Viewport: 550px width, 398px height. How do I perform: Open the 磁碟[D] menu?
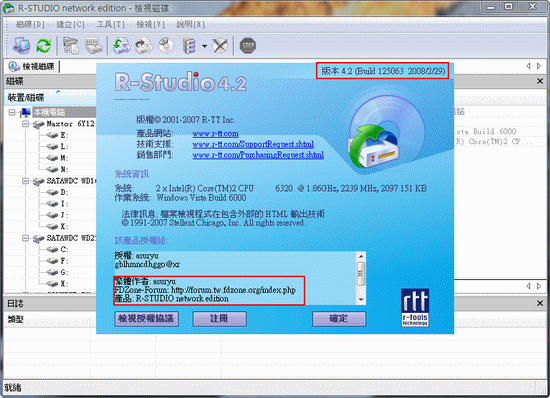tap(30, 24)
